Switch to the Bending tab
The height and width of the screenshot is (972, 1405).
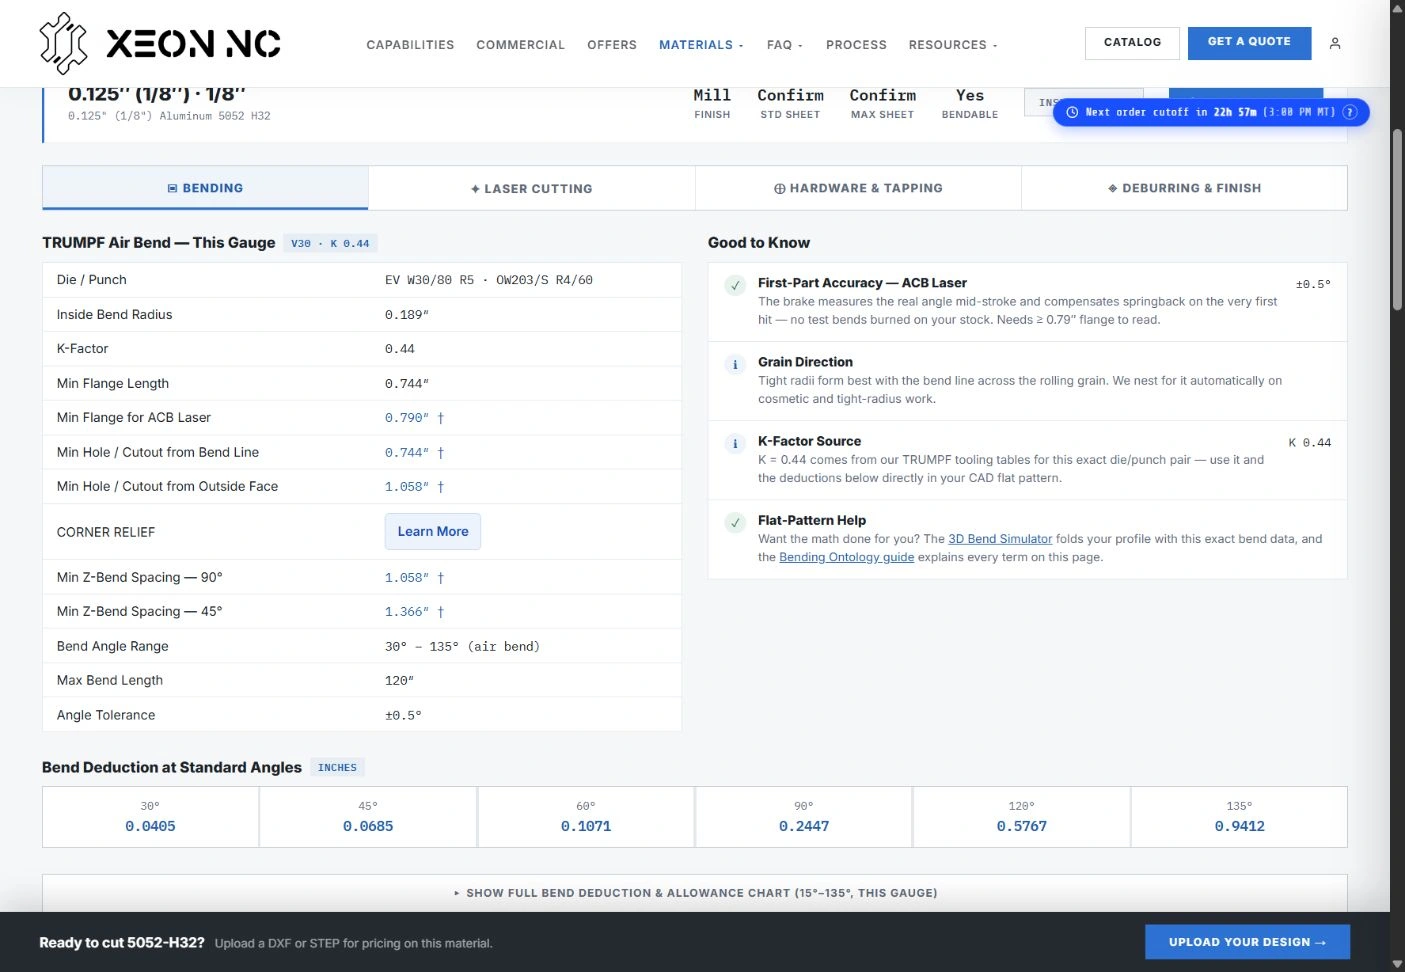(x=205, y=188)
